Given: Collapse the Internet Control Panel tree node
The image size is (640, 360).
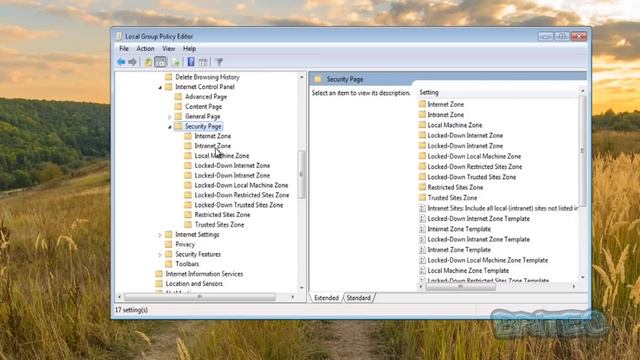Looking at the screenshot, I should coord(160,87).
